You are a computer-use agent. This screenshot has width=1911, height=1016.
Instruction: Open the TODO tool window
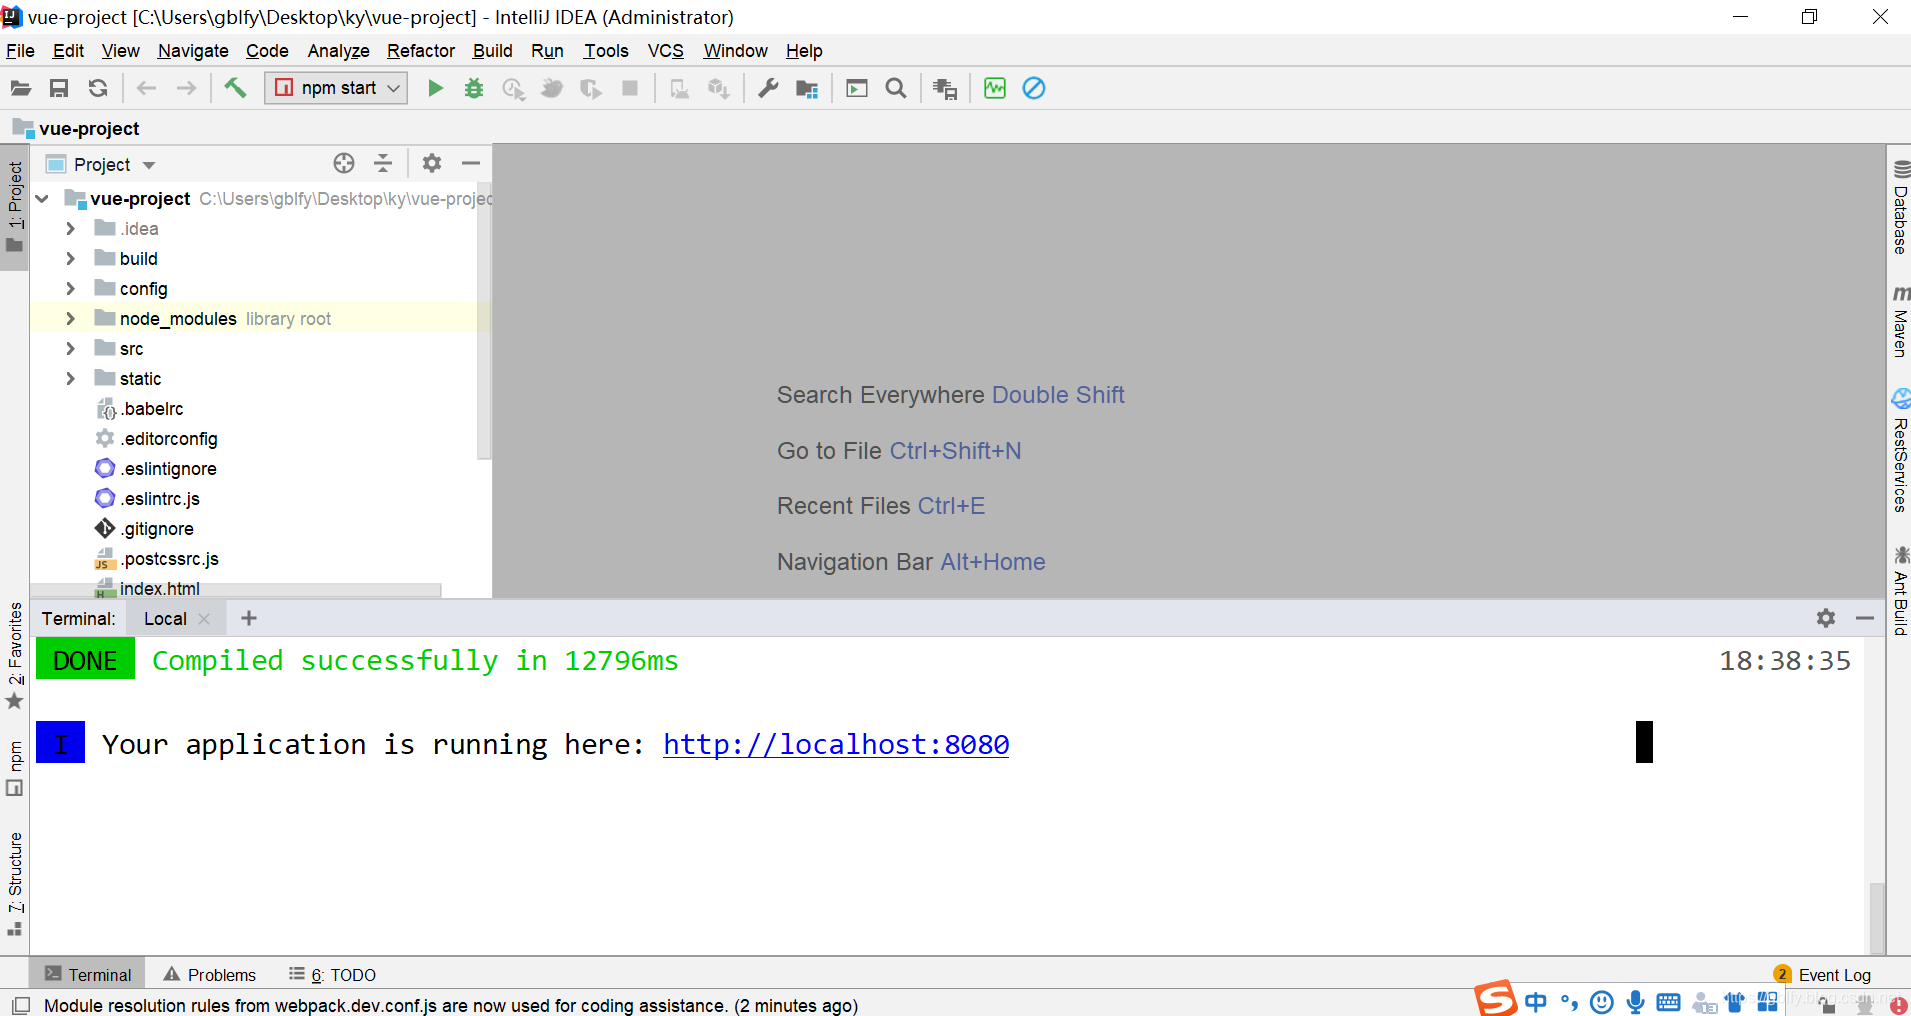[x=332, y=975]
